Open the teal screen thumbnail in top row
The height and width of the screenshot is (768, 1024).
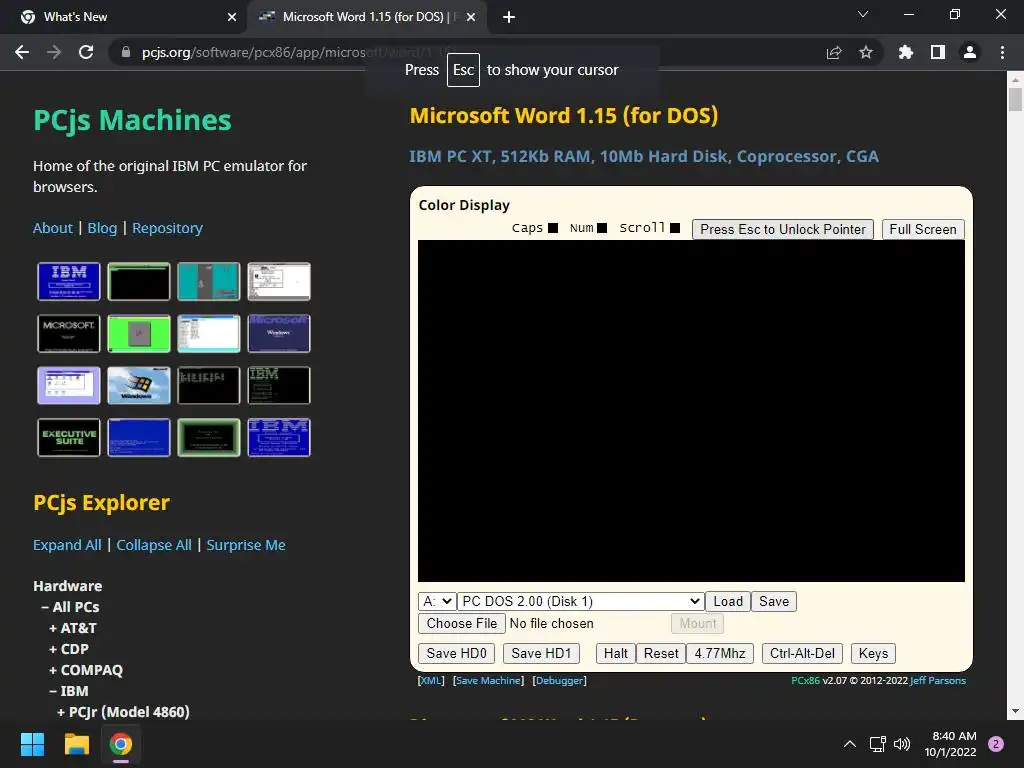(x=208, y=281)
